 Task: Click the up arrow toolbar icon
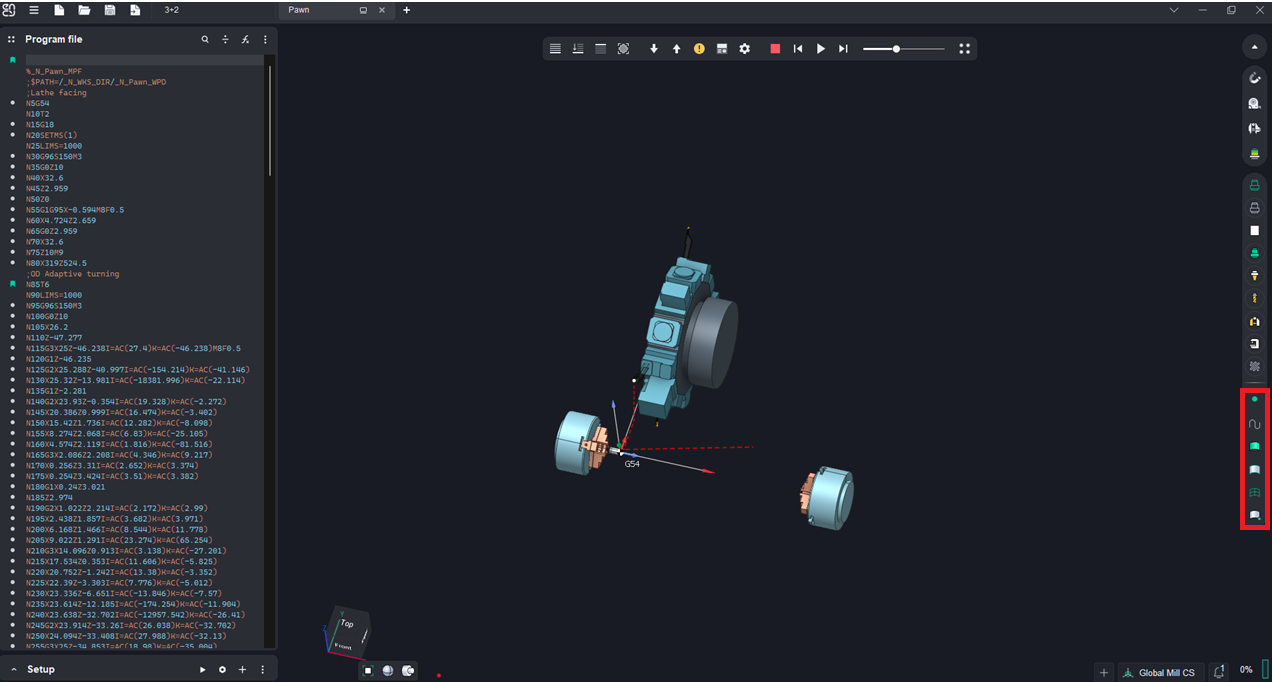pos(676,49)
